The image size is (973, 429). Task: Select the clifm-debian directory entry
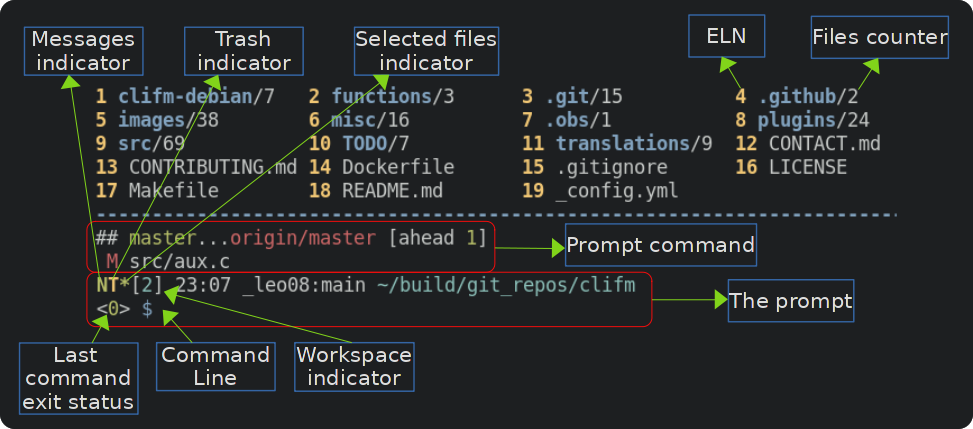185,97
